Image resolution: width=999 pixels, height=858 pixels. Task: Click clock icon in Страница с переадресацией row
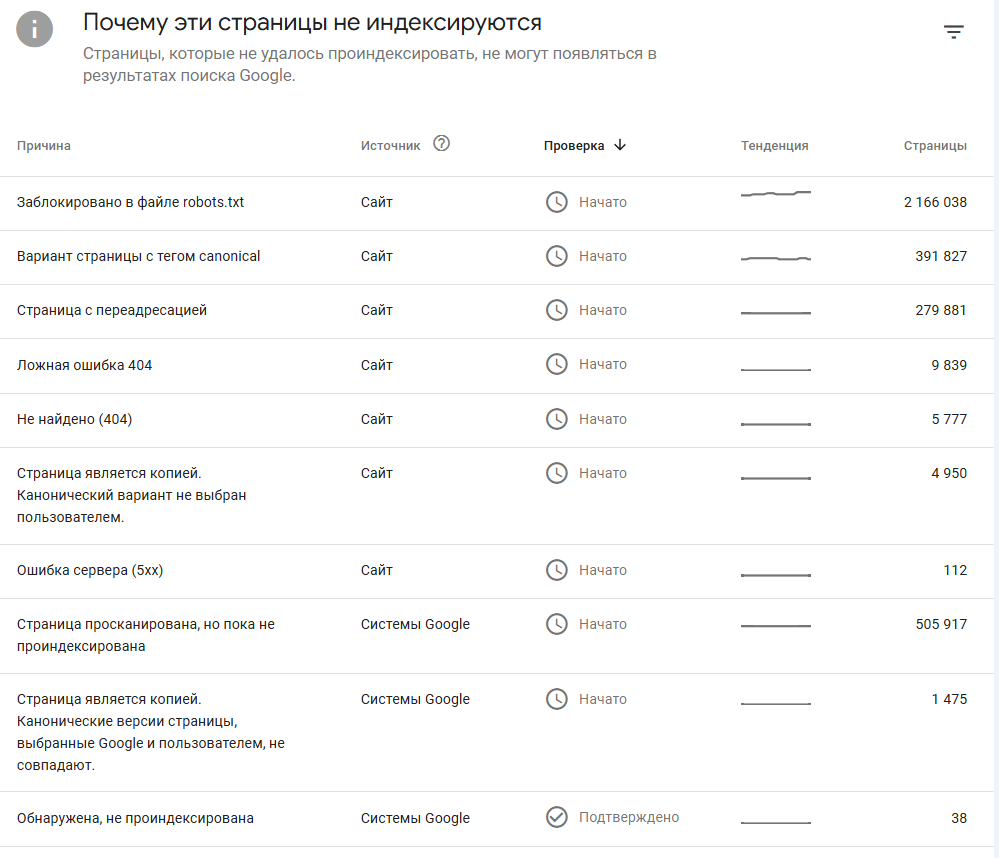(556, 310)
